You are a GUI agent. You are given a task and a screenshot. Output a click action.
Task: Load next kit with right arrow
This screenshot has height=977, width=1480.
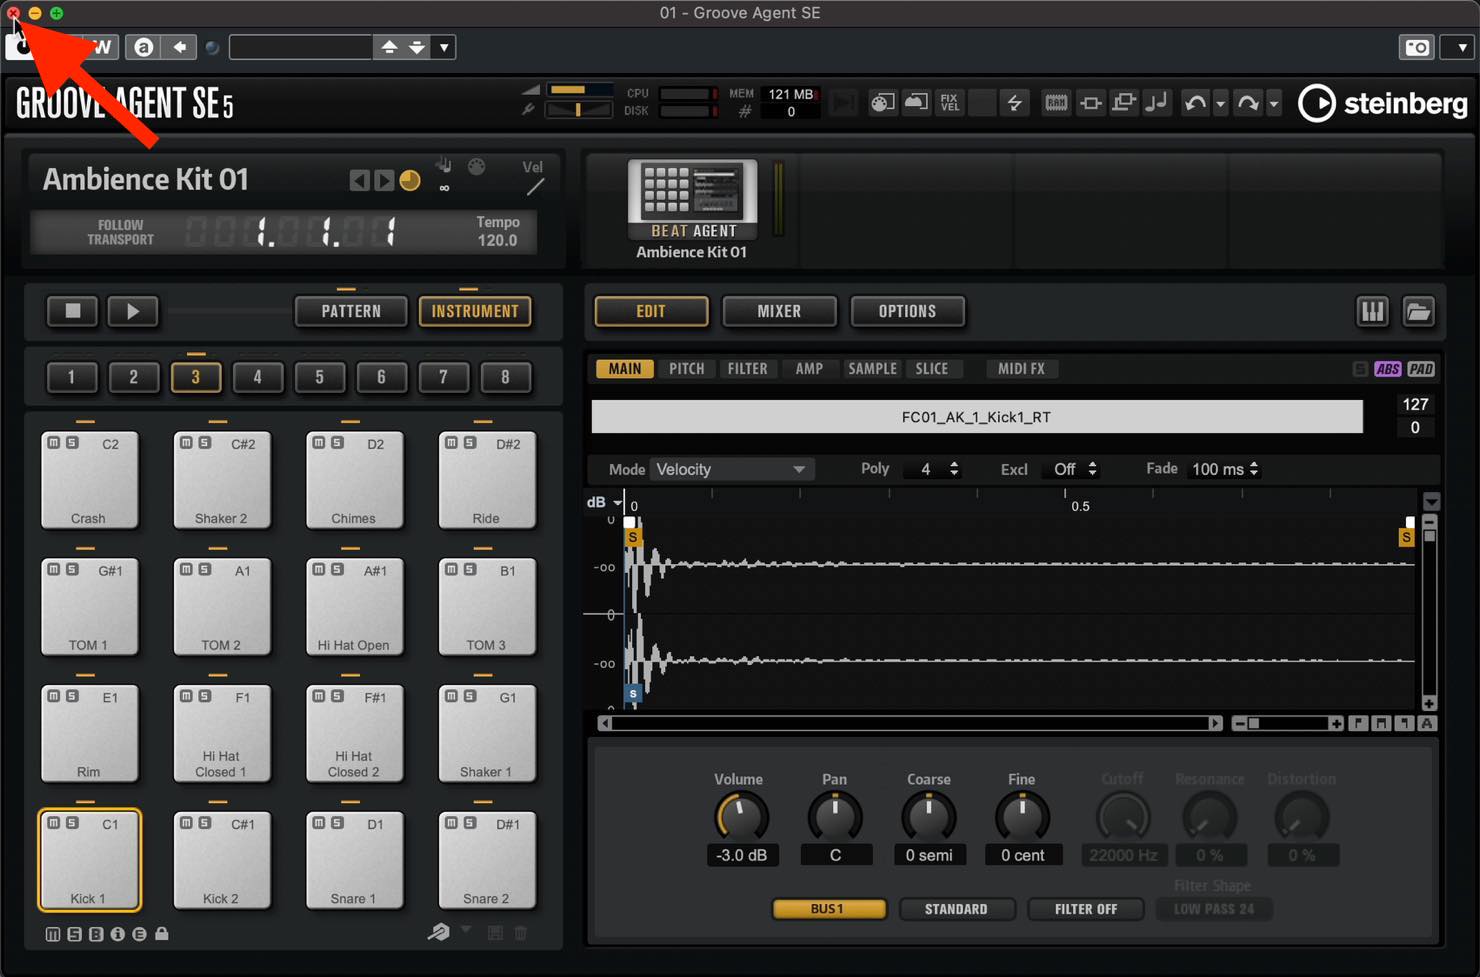tap(384, 181)
